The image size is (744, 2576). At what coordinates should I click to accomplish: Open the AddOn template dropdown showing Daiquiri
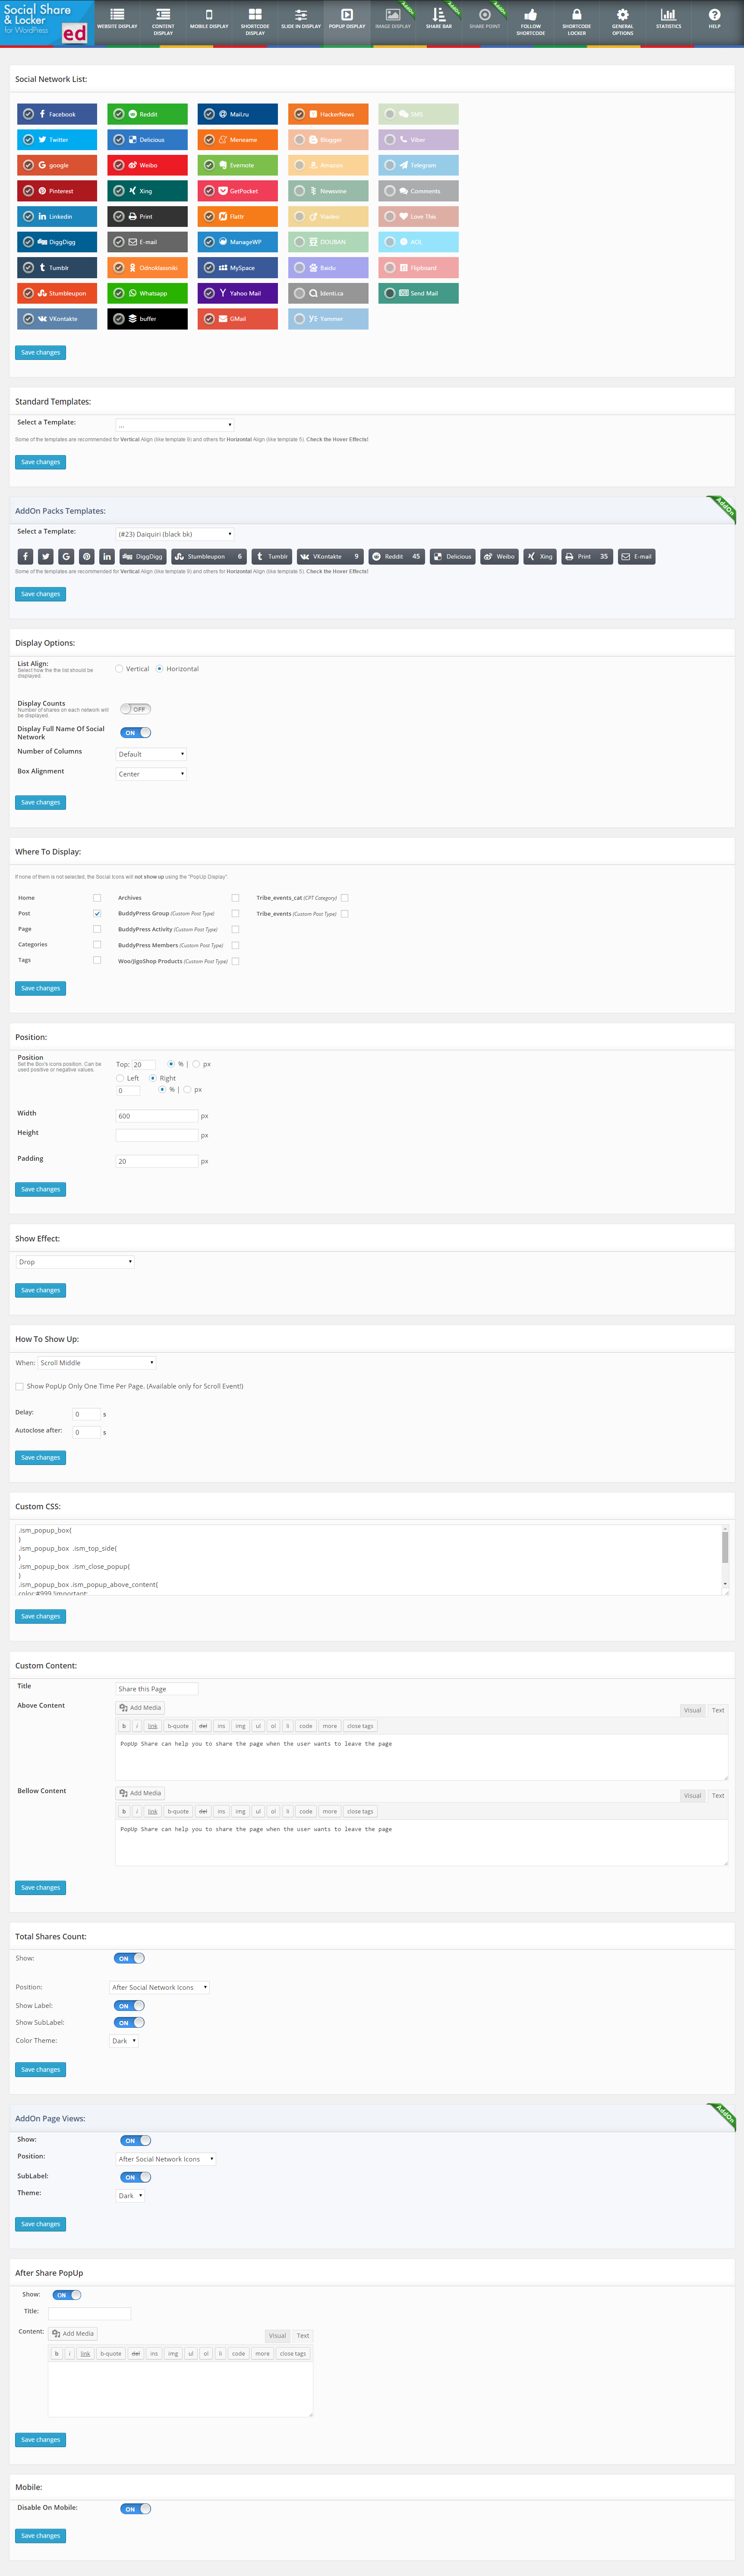pyautogui.click(x=175, y=534)
